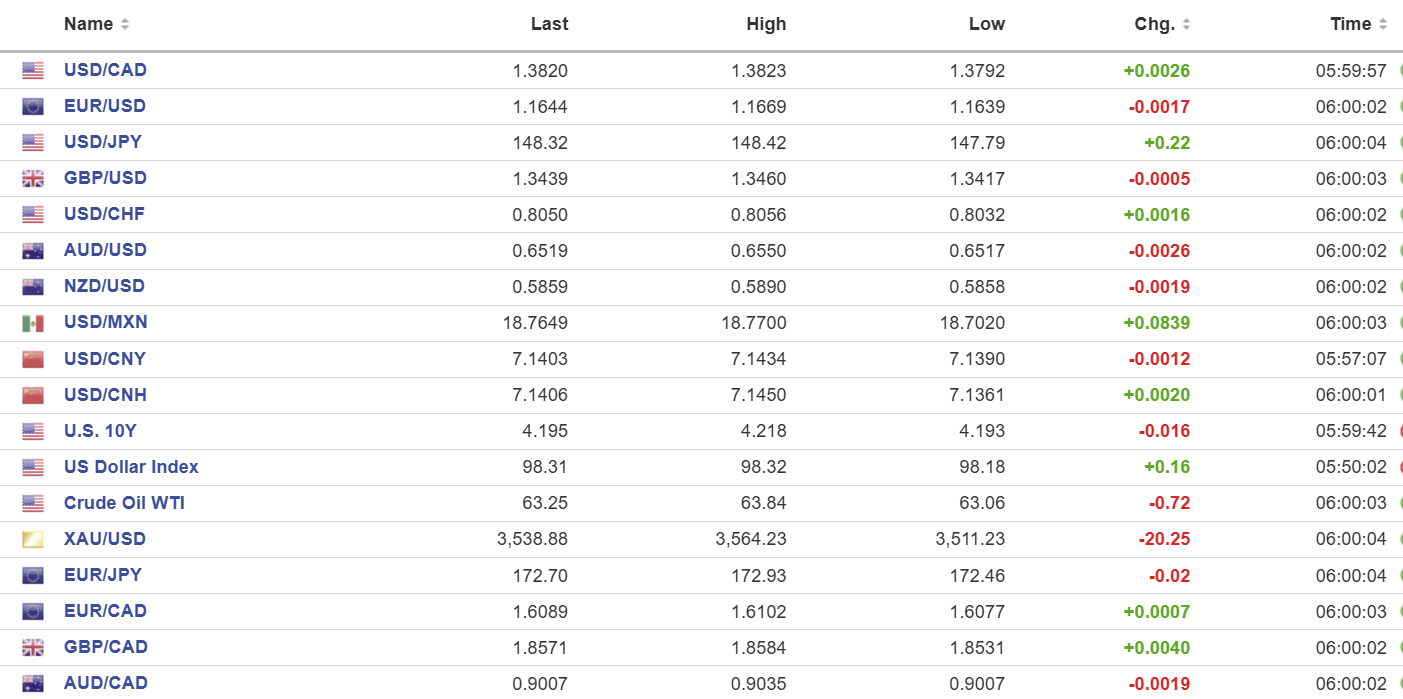Open the Crude Oil WTI link

pyautogui.click(x=124, y=503)
